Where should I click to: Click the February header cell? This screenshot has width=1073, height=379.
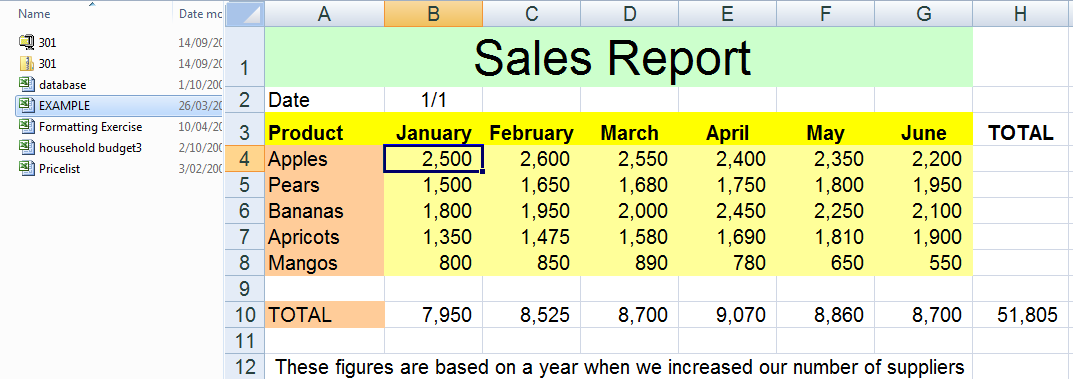(532, 129)
